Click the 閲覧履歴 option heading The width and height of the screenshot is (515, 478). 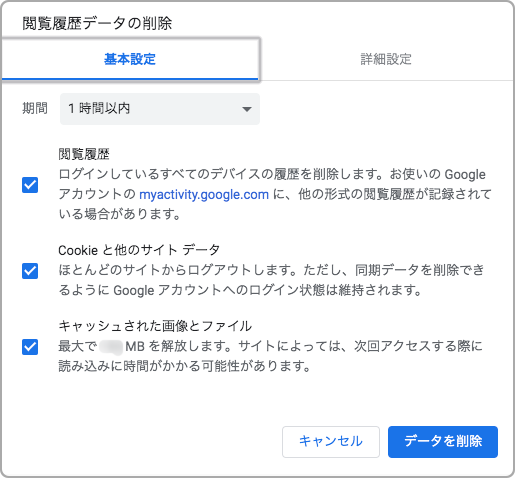click(x=84, y=154)
